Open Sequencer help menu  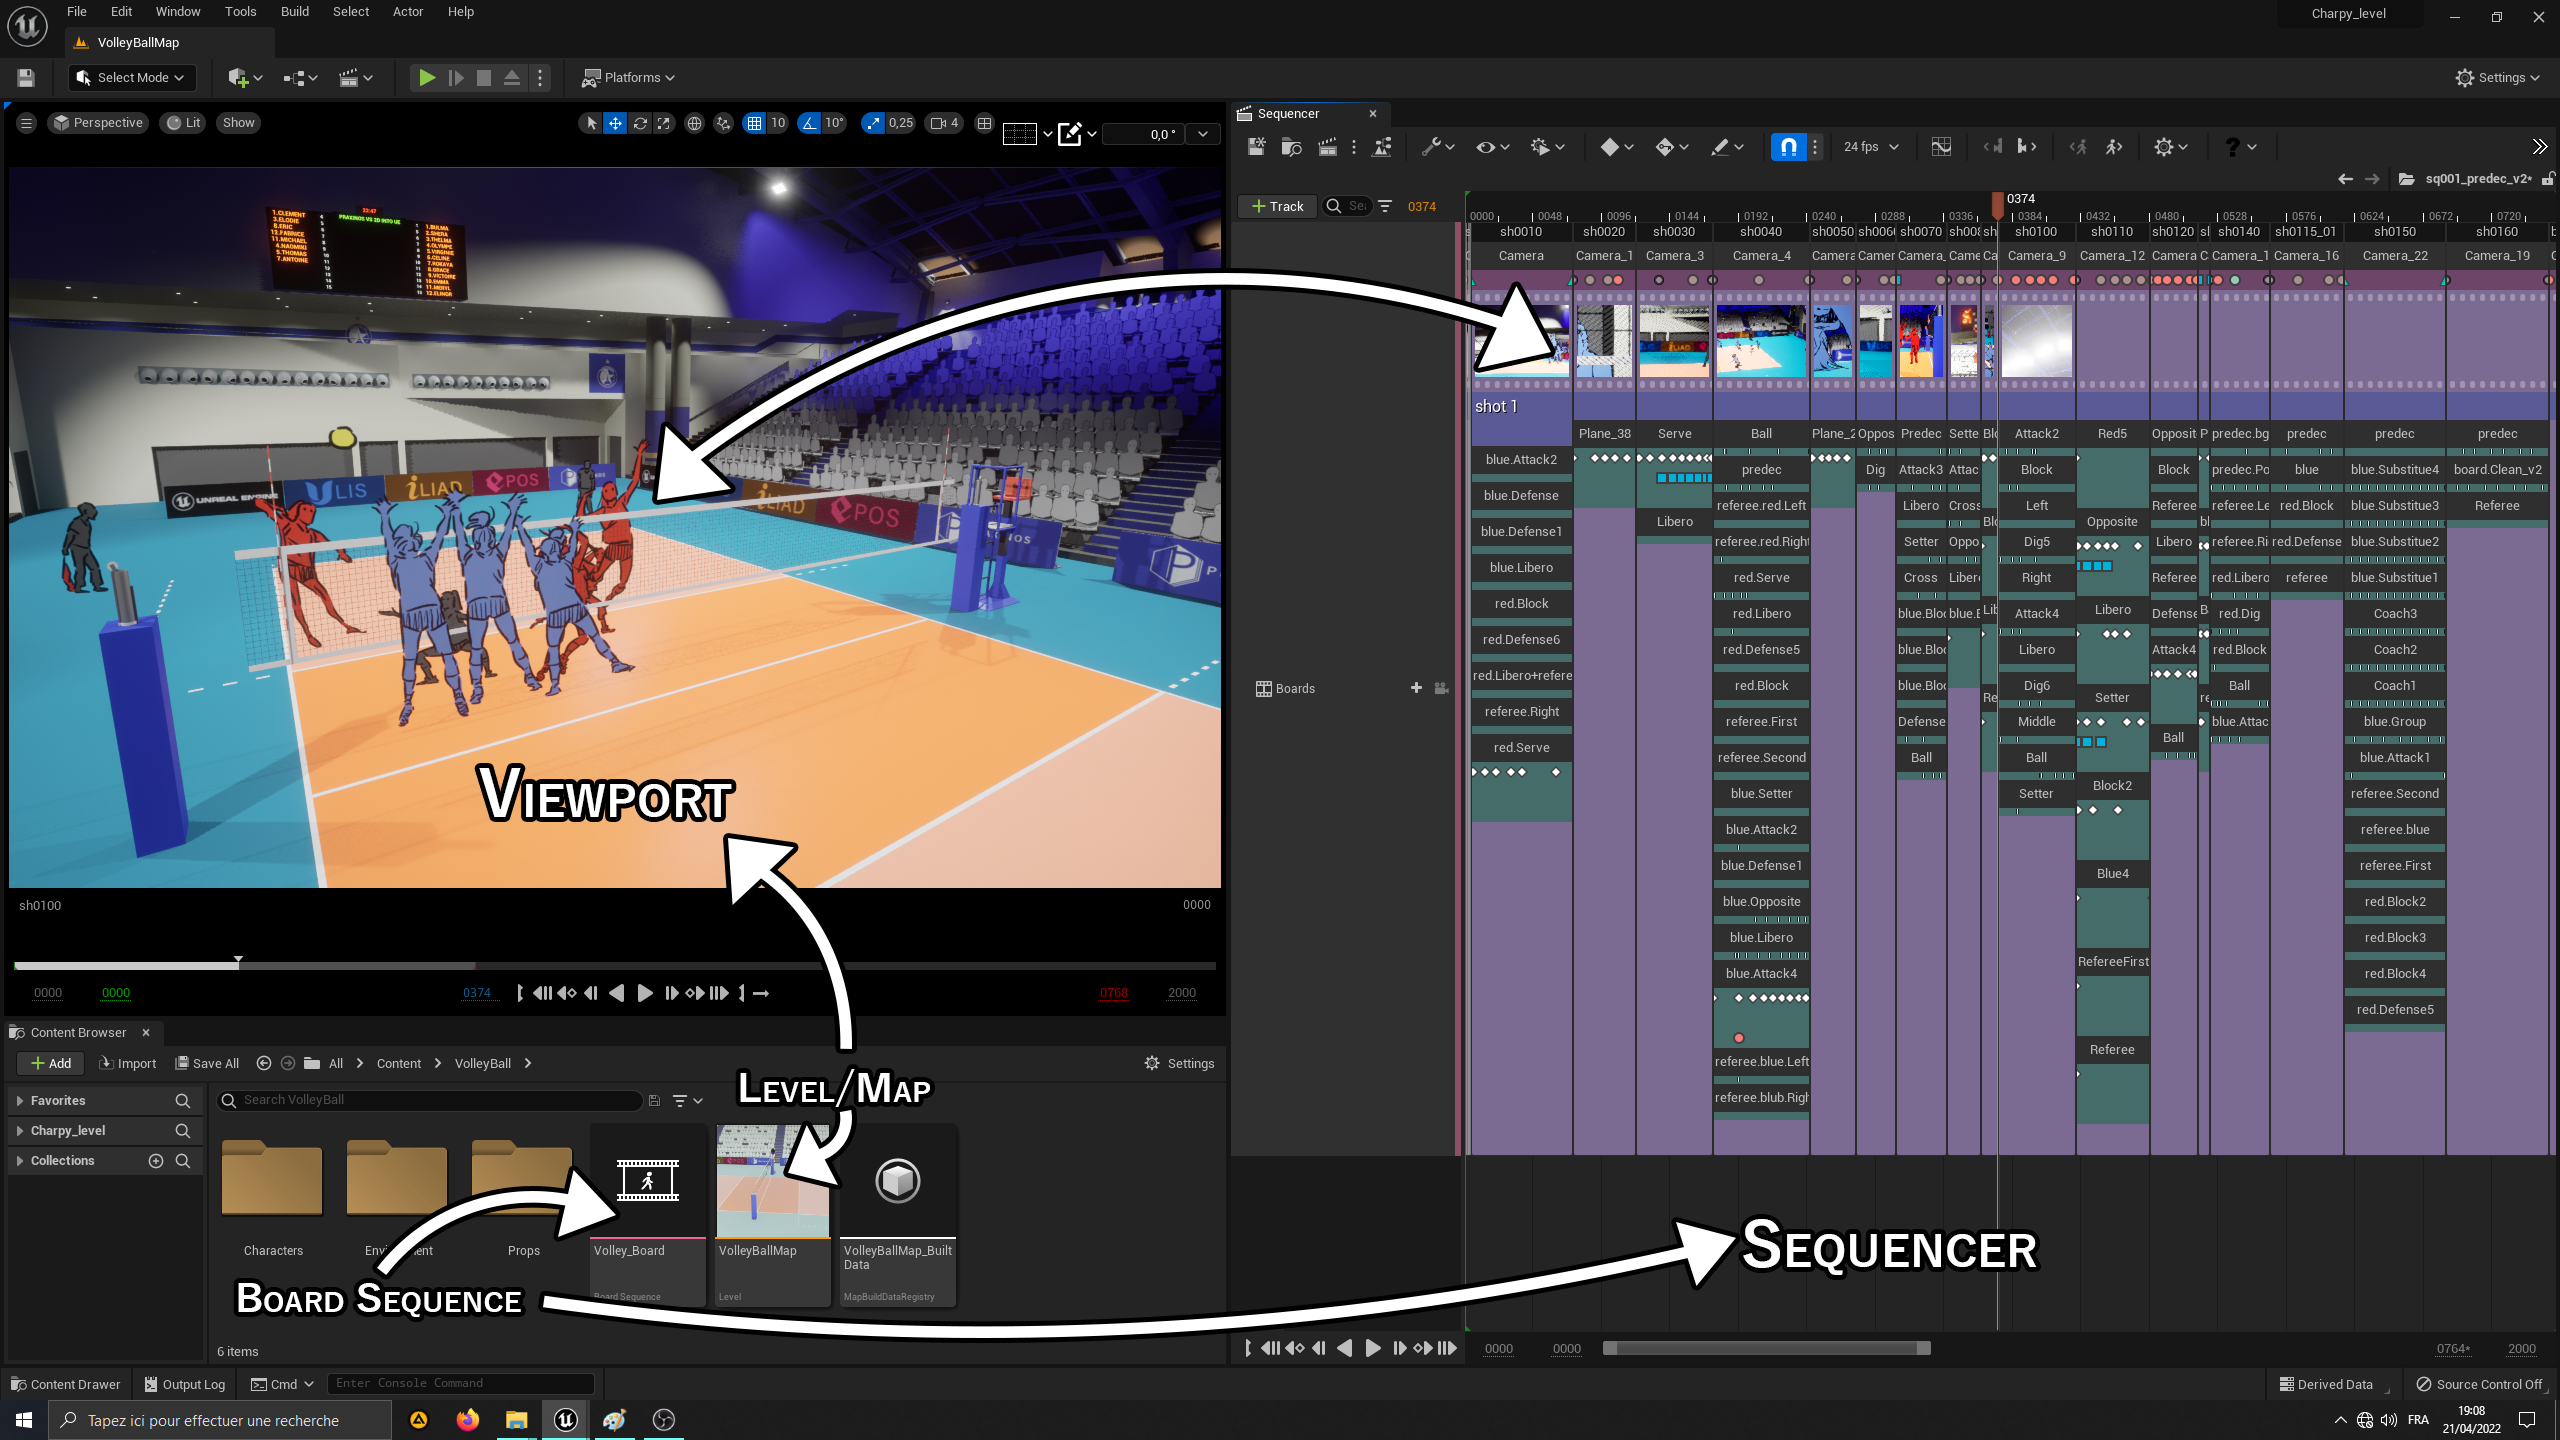[2241, 147]
